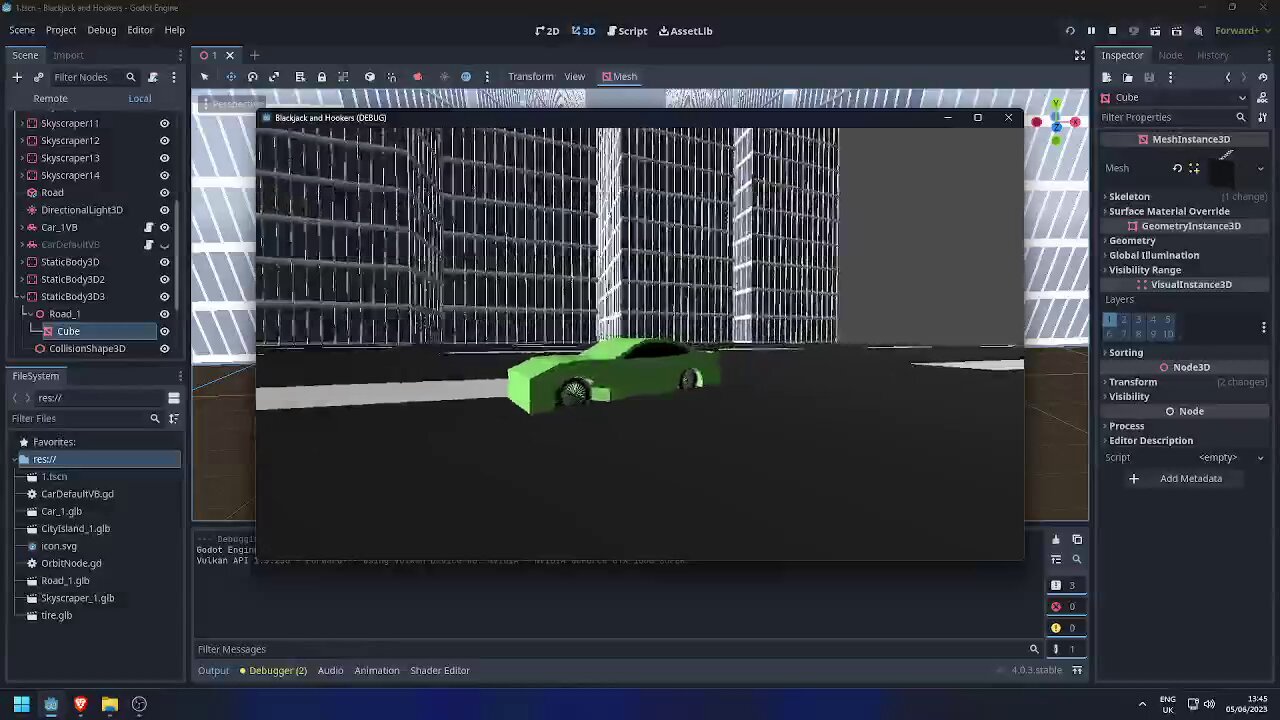The width and height of the screenshot is (1280, 720).
Task: Click the instantiate child scene link icon
Action: point(38,77)
